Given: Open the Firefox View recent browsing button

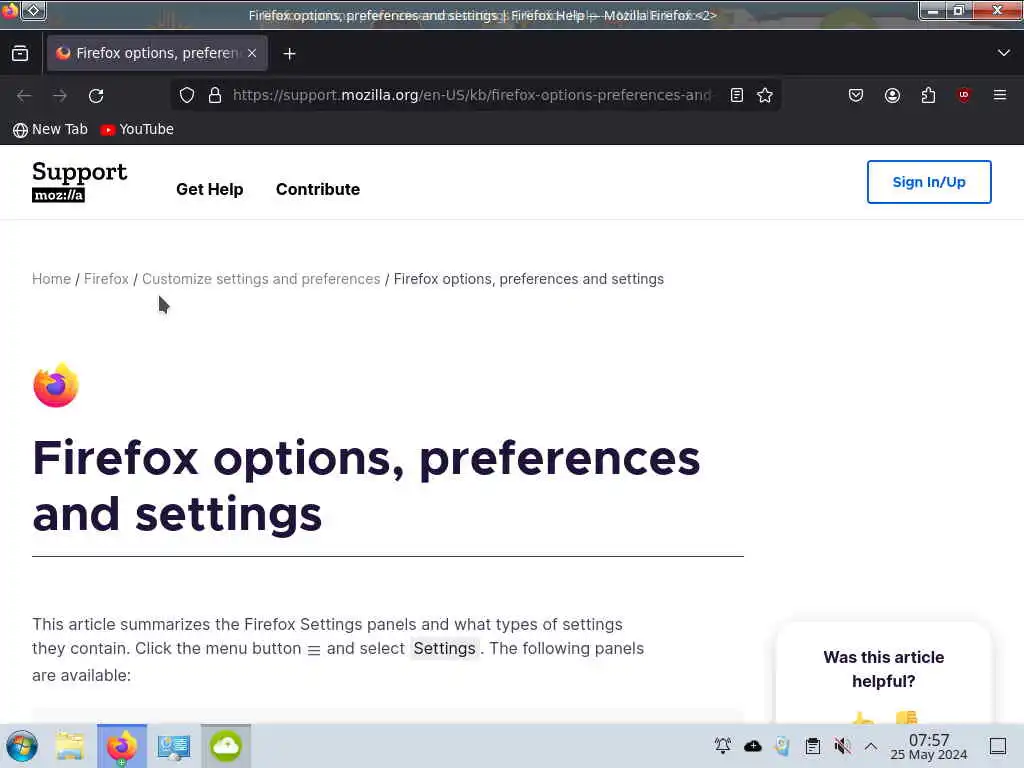Looking at the screenshot, I should (x=20, y=54).
